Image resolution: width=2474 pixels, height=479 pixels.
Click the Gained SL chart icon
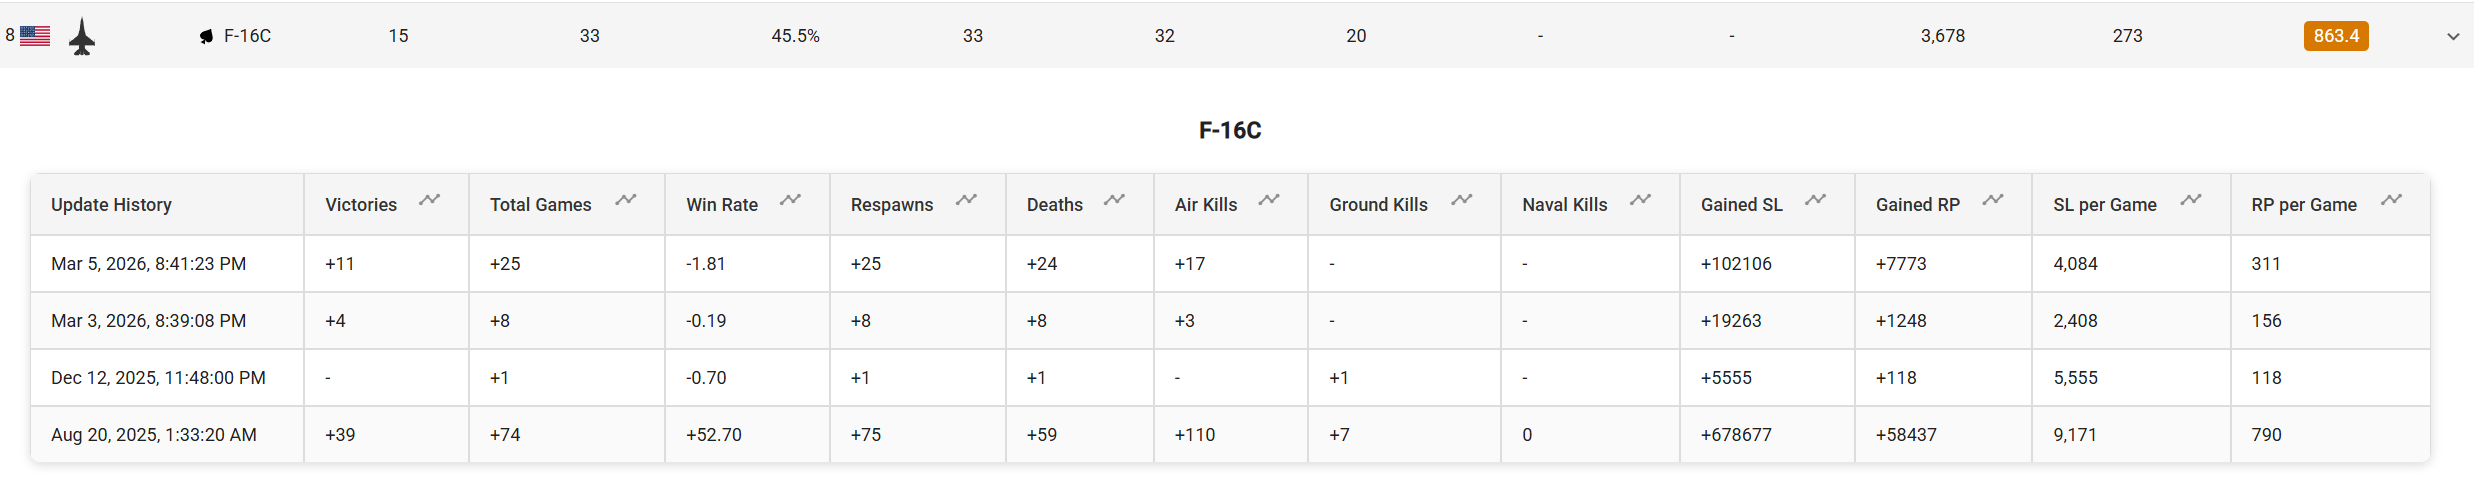1816,200
